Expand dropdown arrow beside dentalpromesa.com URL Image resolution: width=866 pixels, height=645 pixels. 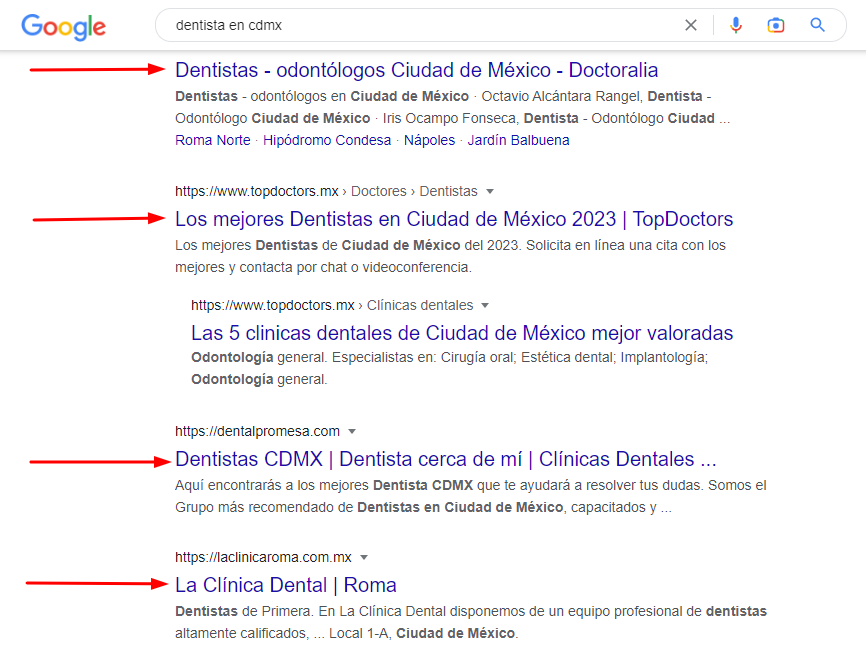point(352,431)
